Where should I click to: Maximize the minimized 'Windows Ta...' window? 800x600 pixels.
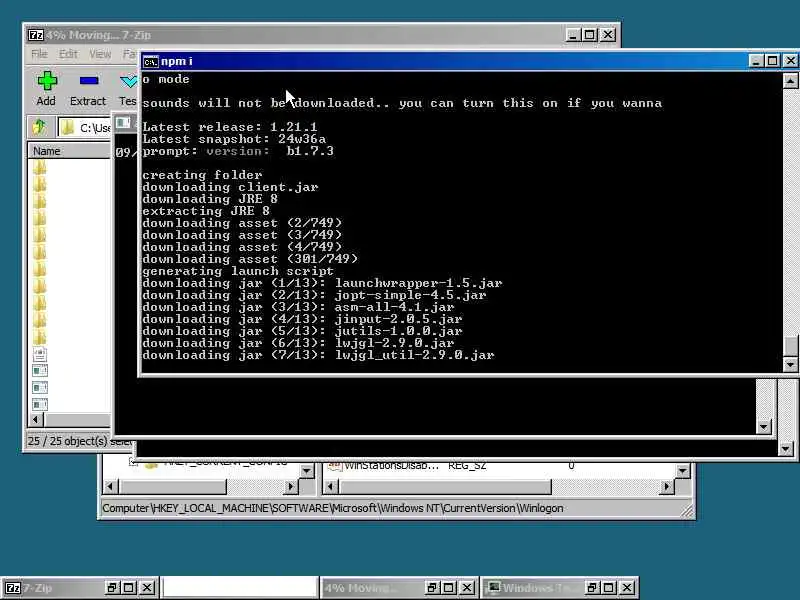click(608, 588)
